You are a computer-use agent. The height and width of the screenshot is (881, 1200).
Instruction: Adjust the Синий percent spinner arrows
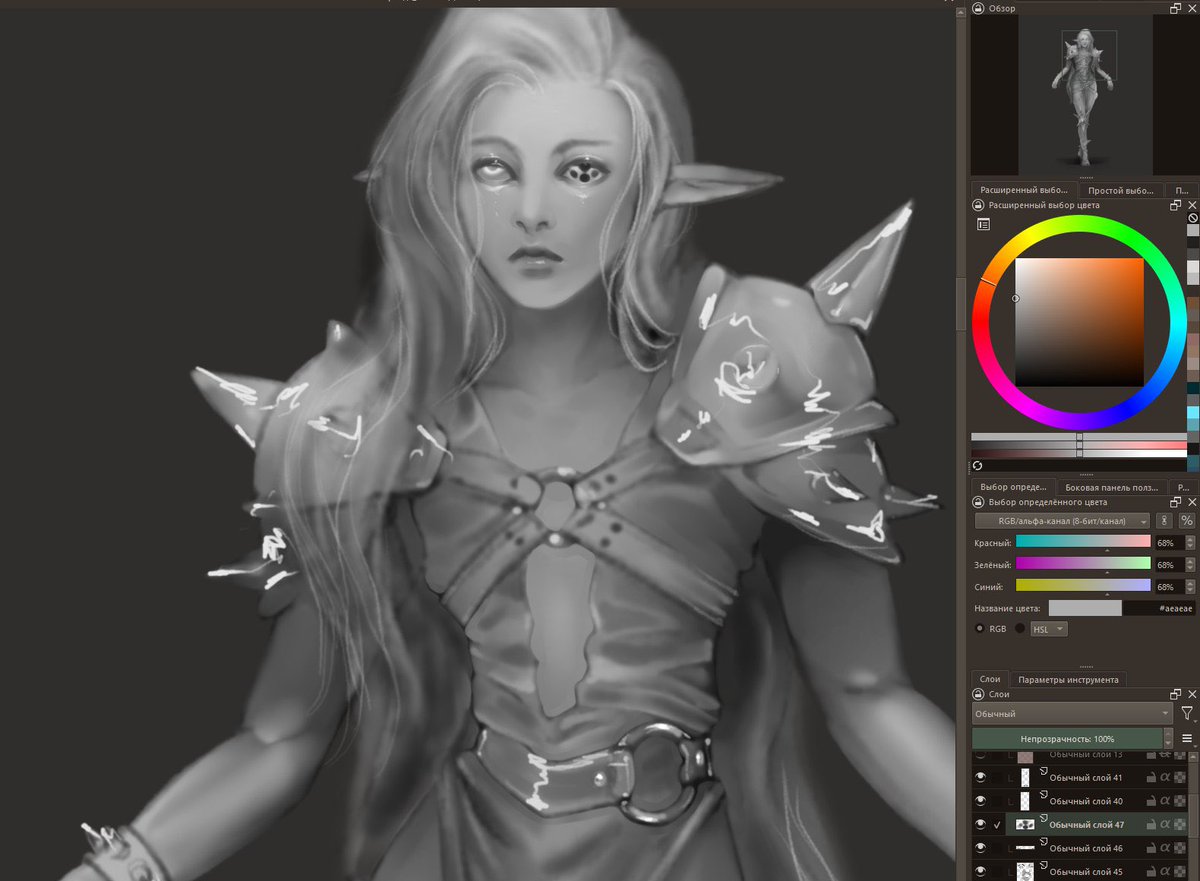coord(1190,586)
